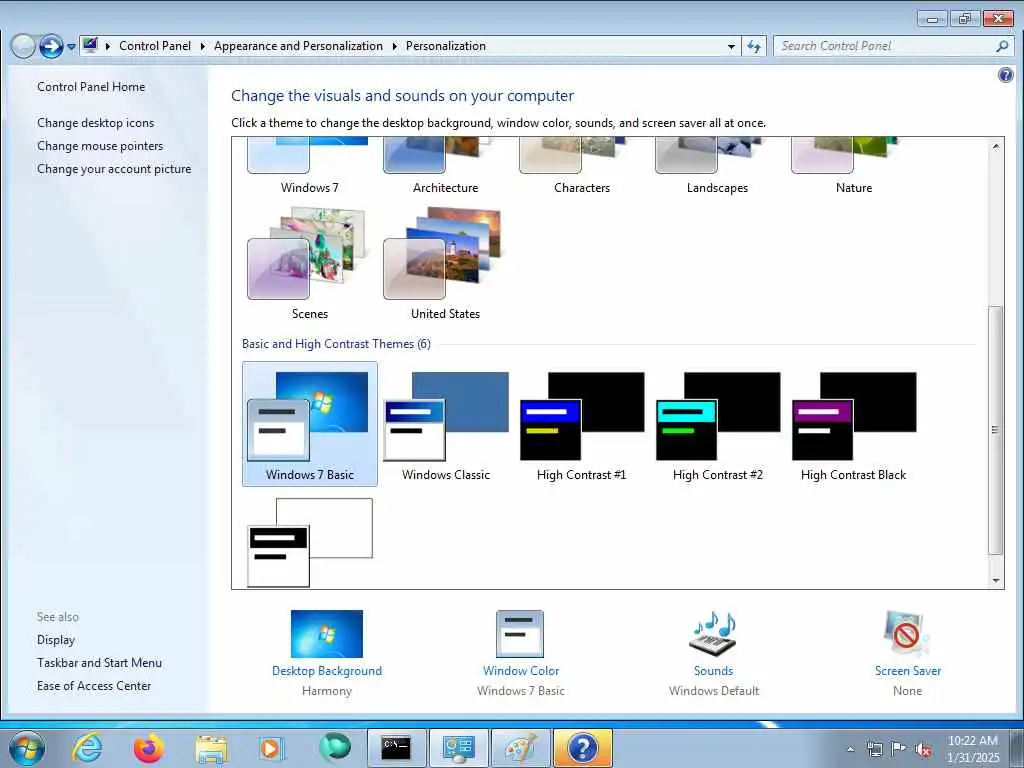Click the Forward navigation arrow
This screenshot has width=1024, height=768.
[x=51, y=46]
